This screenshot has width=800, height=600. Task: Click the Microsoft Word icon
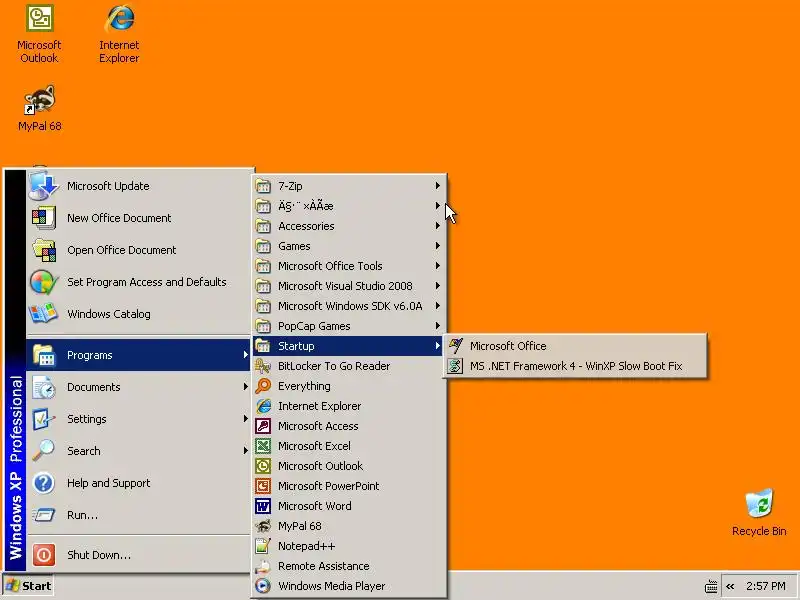point(263,506)
